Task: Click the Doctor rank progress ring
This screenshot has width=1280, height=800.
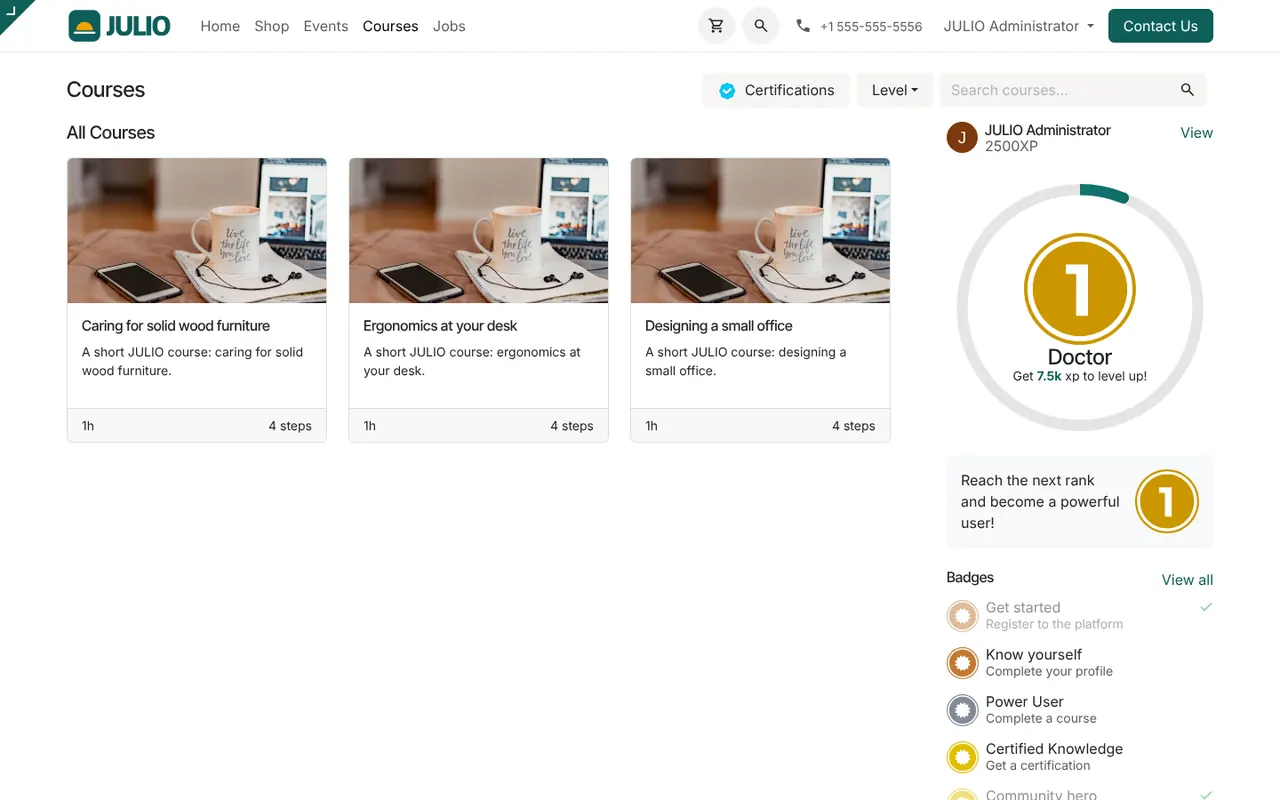Action: pos(1080,308)
